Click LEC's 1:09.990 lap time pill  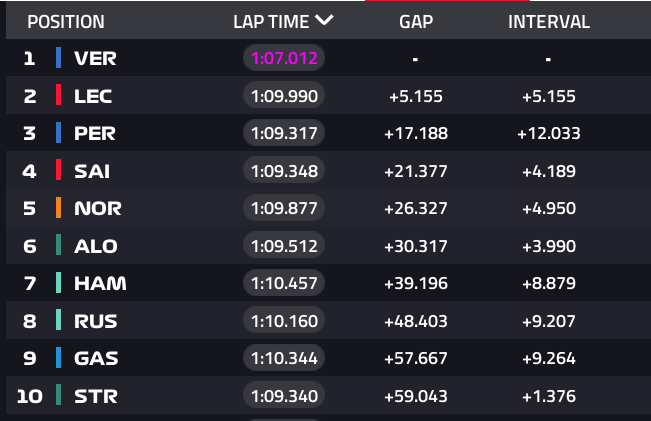tap(284, 96)
